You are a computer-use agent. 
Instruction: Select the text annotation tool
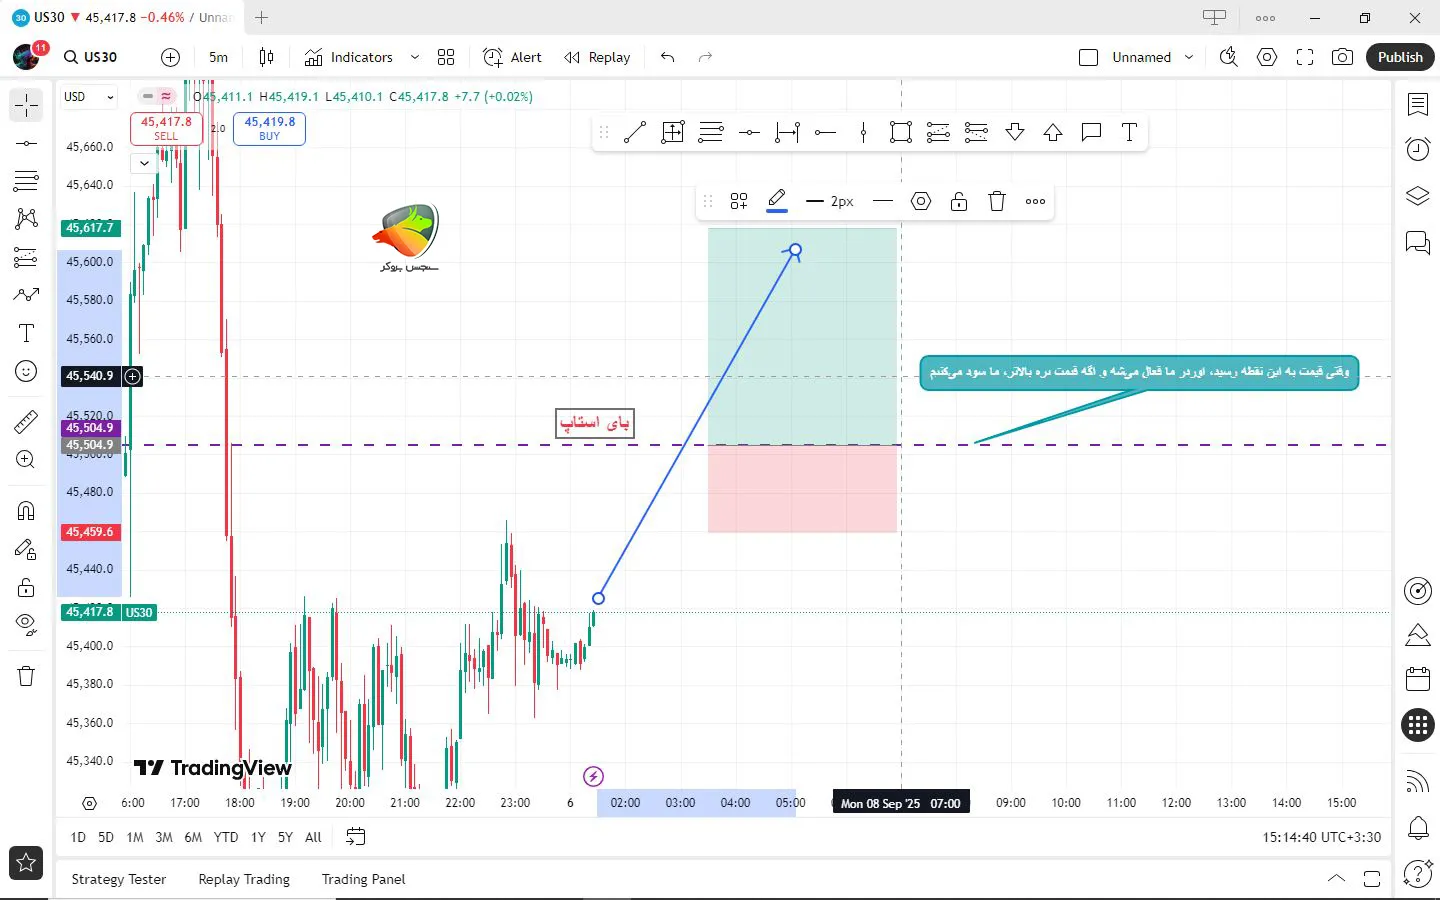coord(26,333)
